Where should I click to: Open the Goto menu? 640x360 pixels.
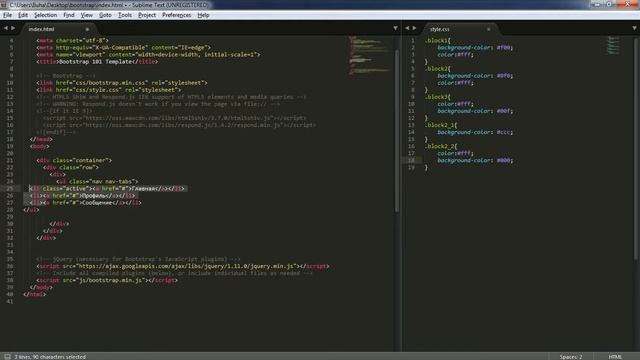coord(105,15)
